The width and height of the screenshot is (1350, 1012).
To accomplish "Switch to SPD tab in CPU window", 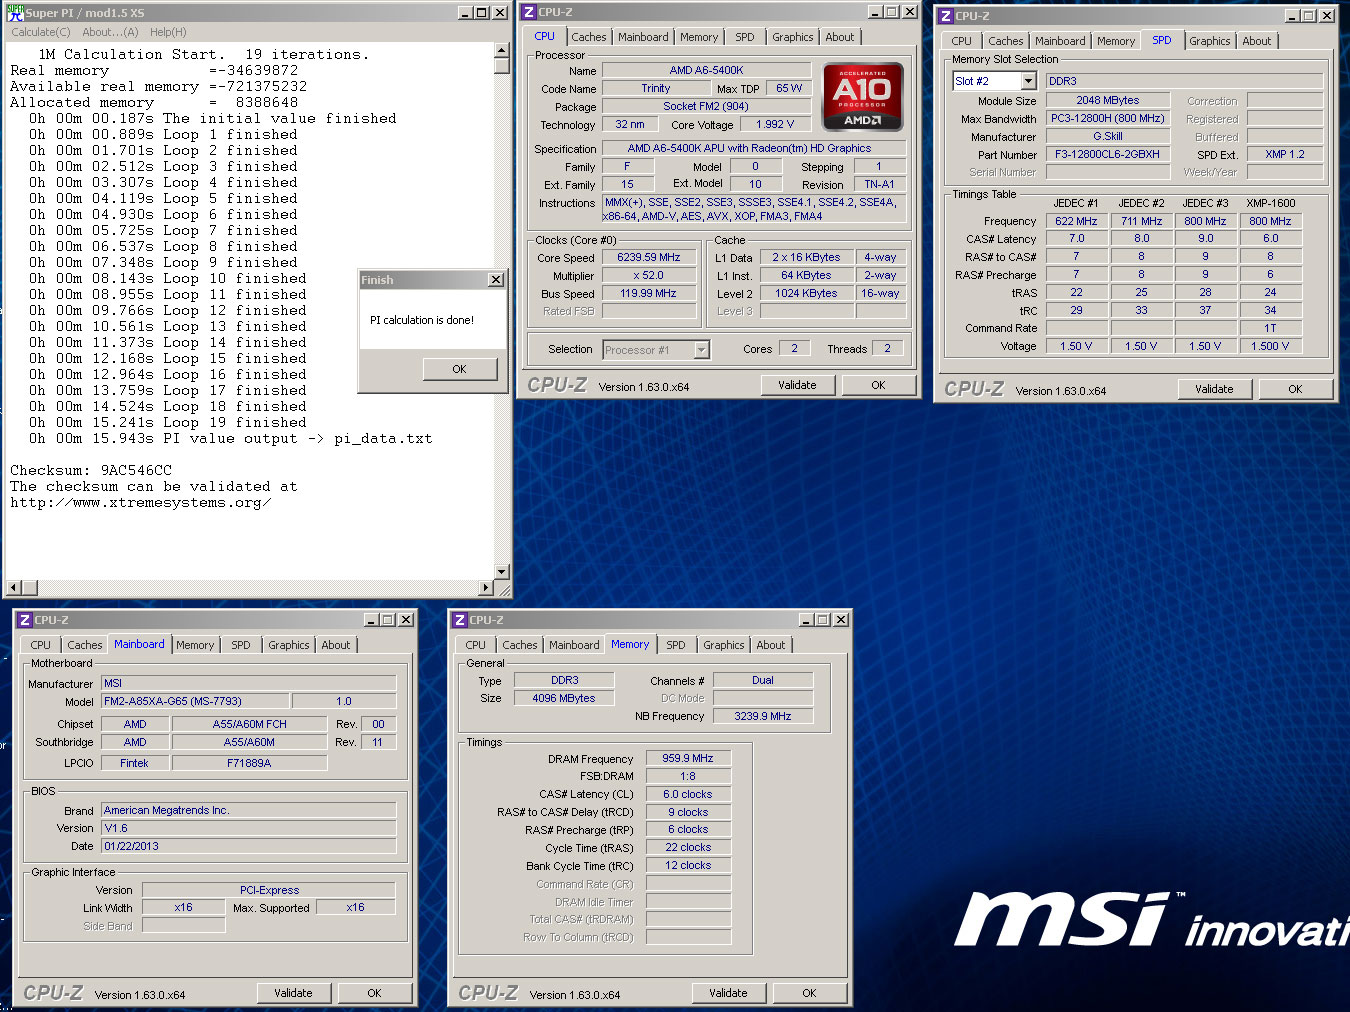I will 745,37.
